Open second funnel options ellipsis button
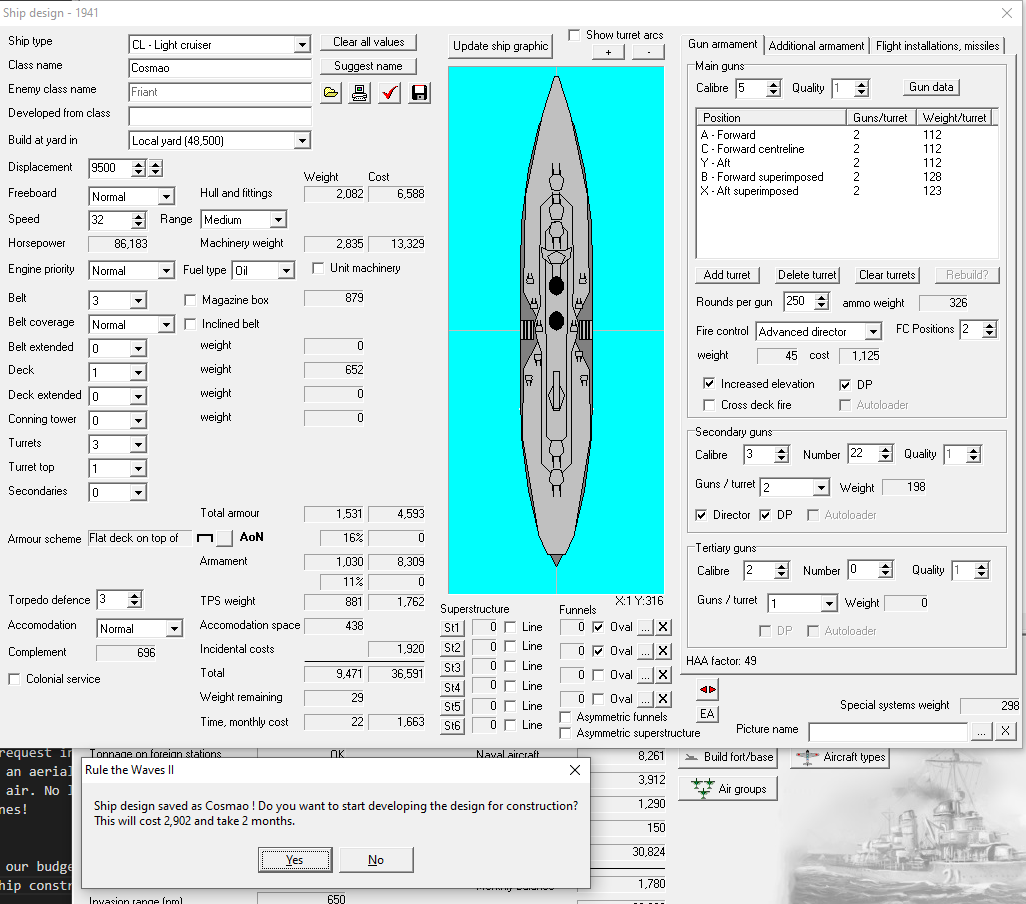Screen dimensions: 1026x904 (646, 651)
